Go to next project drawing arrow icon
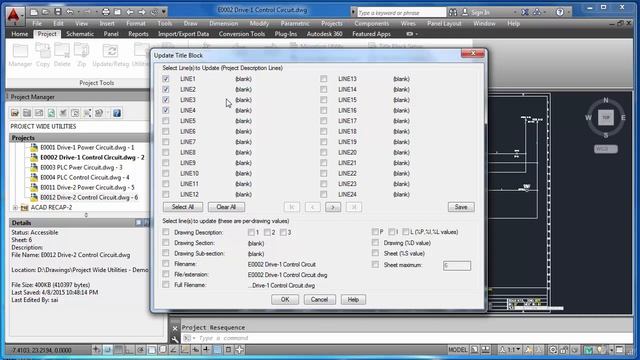Screen dimensions: 640x360 (x=142, y=12)
